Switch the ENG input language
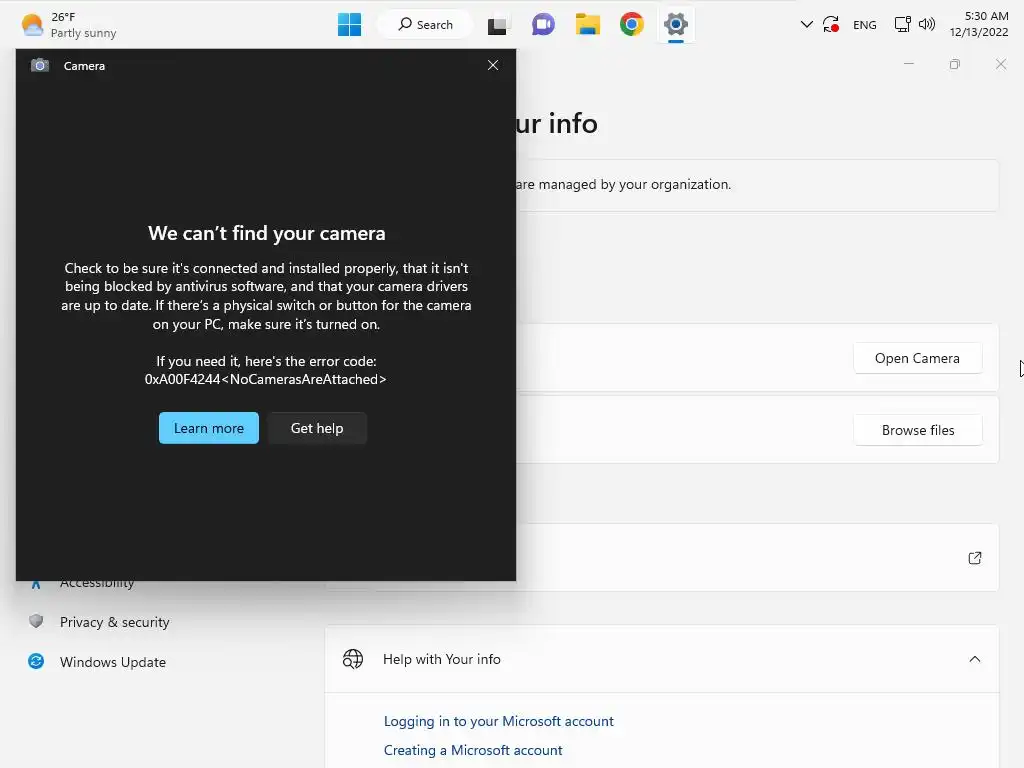The image size is (1024, 768). point(865,25)
